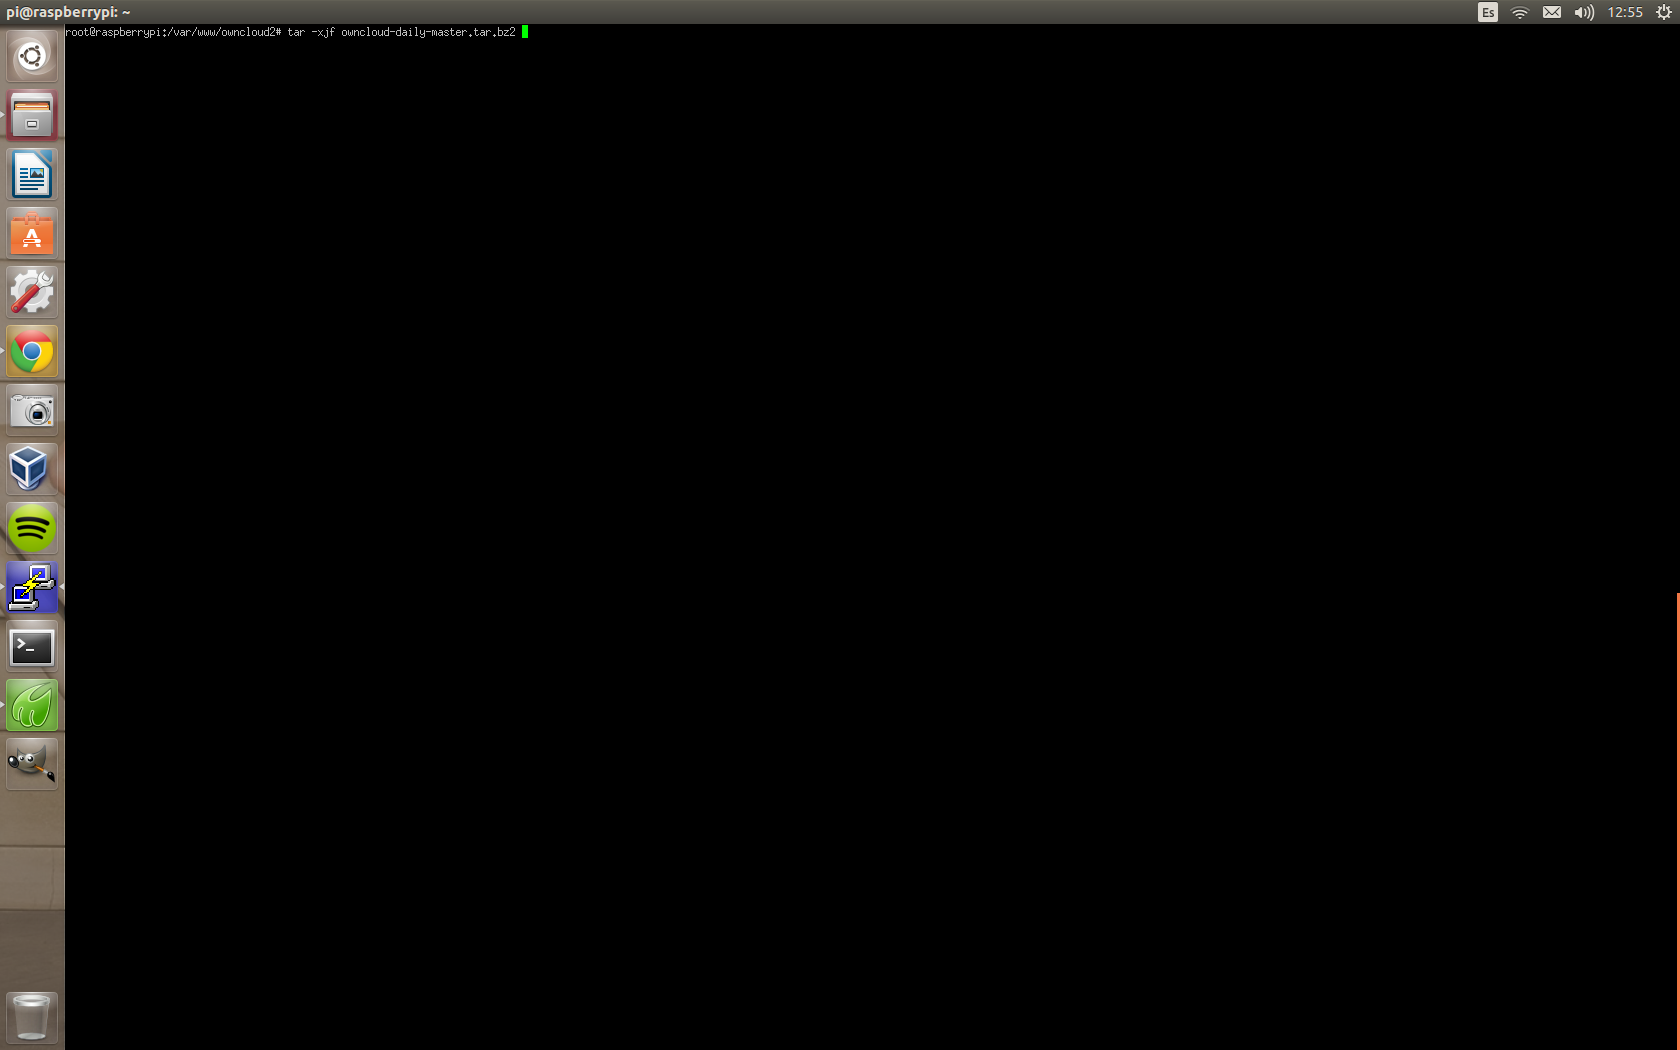This screenshot has height=1050, width=1680.
Task: Open the sound volume menu
Action: tap(1584, 12)
